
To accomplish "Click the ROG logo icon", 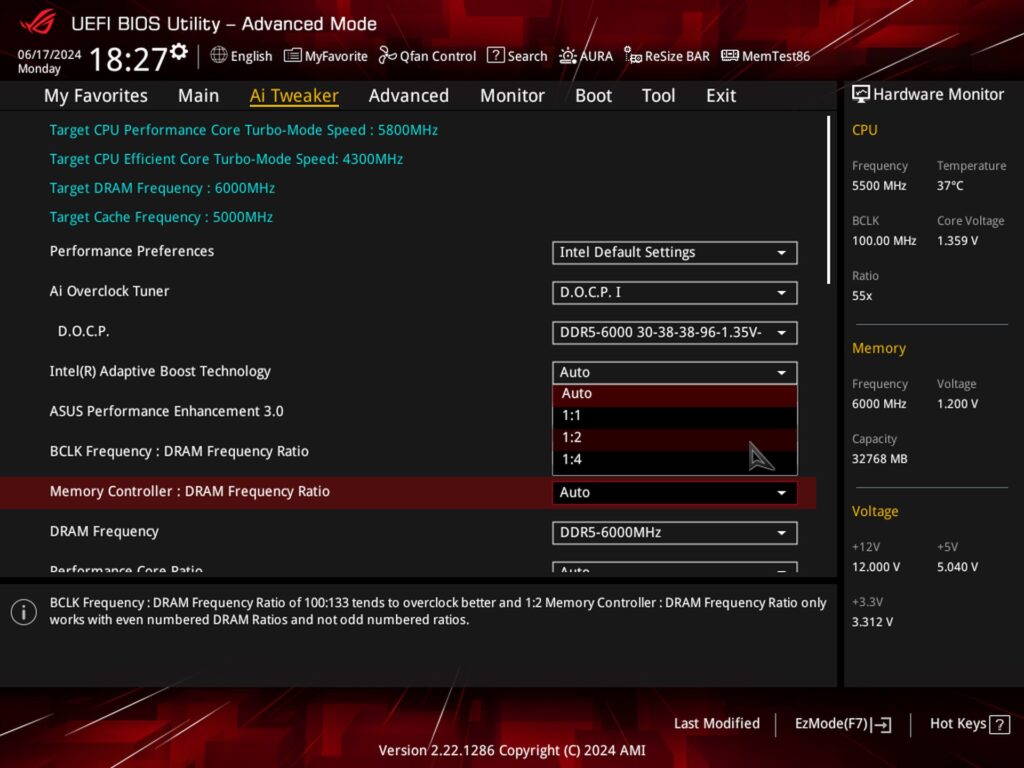I will [37, 23].
